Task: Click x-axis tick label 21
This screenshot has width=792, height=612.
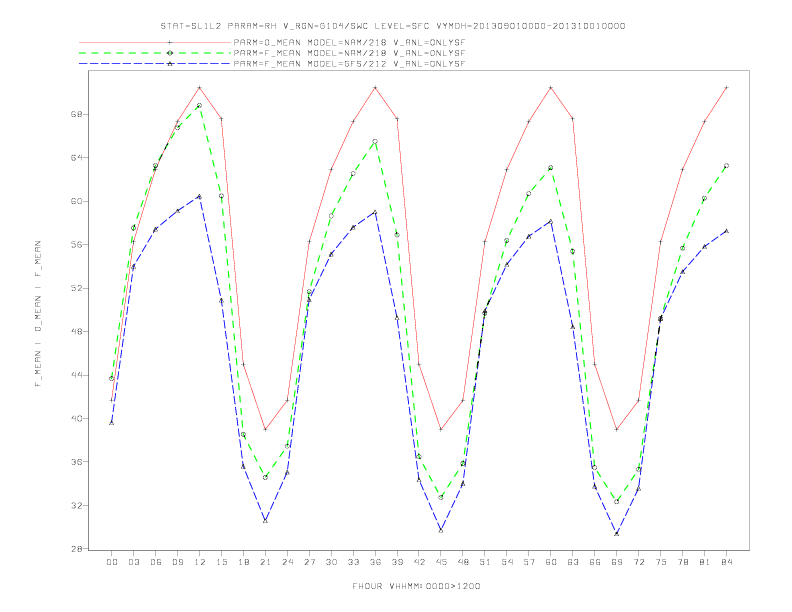Action: pyautogui.click(x=265, y=562)
